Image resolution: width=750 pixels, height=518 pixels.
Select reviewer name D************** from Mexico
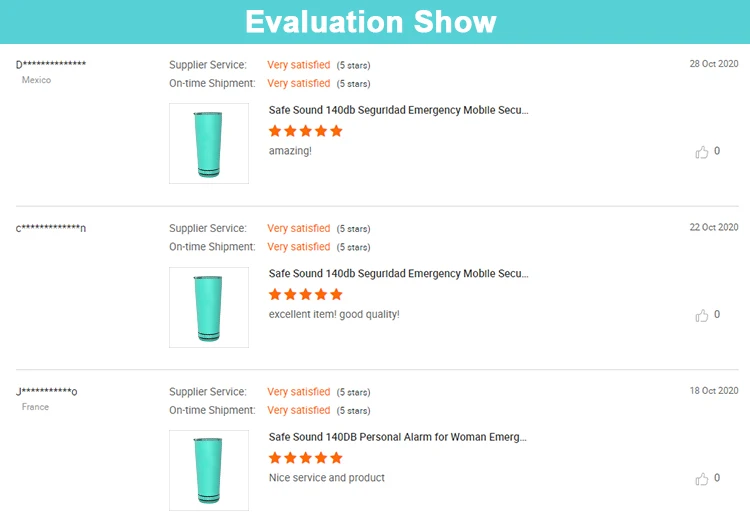point(51,65)
